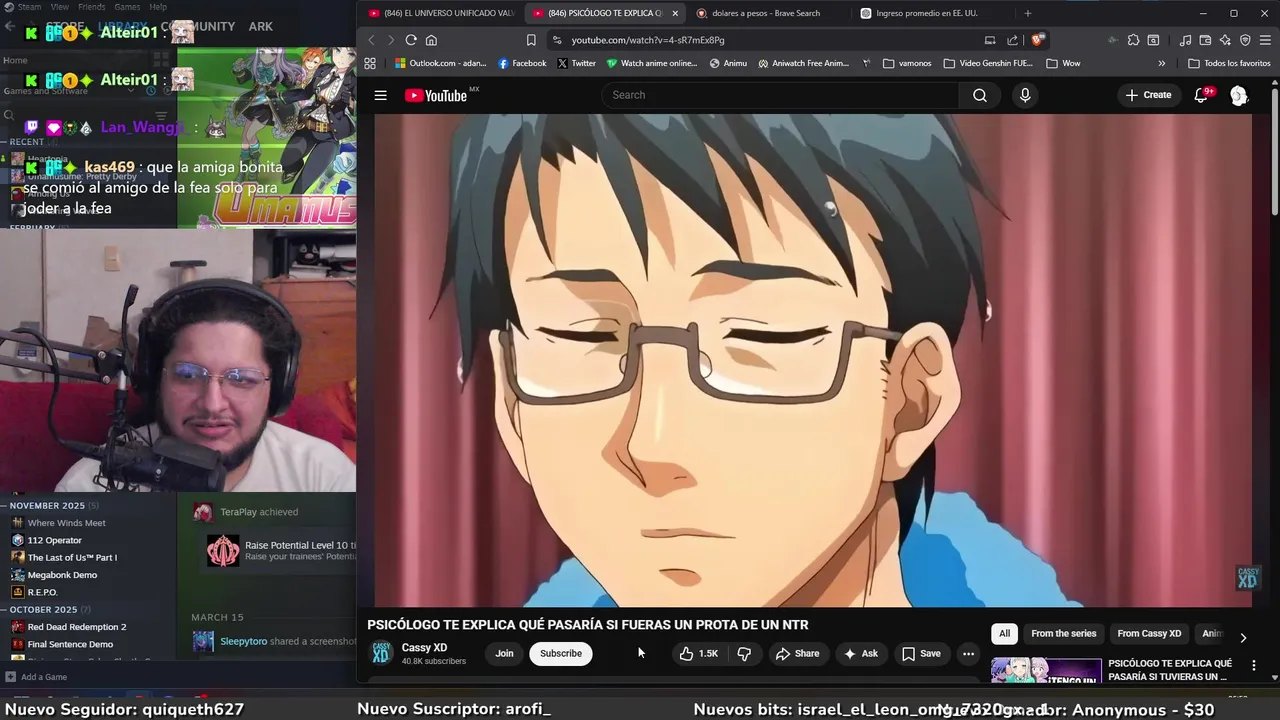Click the YouTube page vertical scrollbar
Image resolution: width=1280 pixels, height=720 pixels.
click(1275, 150)
